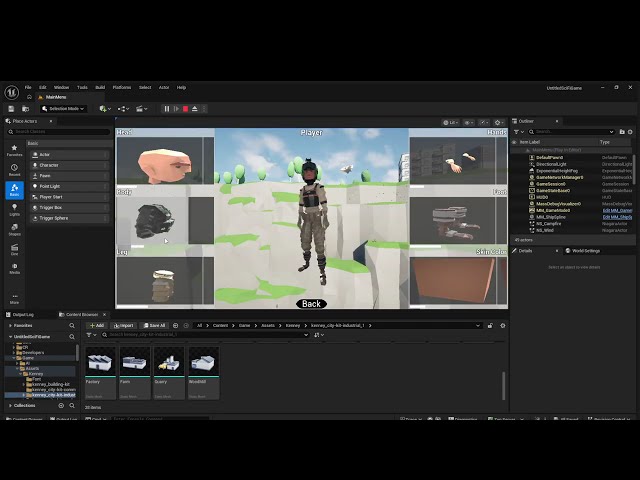Open the File menu
The width and height of the screenshot is (640, 480).
[x=28, y=87]
